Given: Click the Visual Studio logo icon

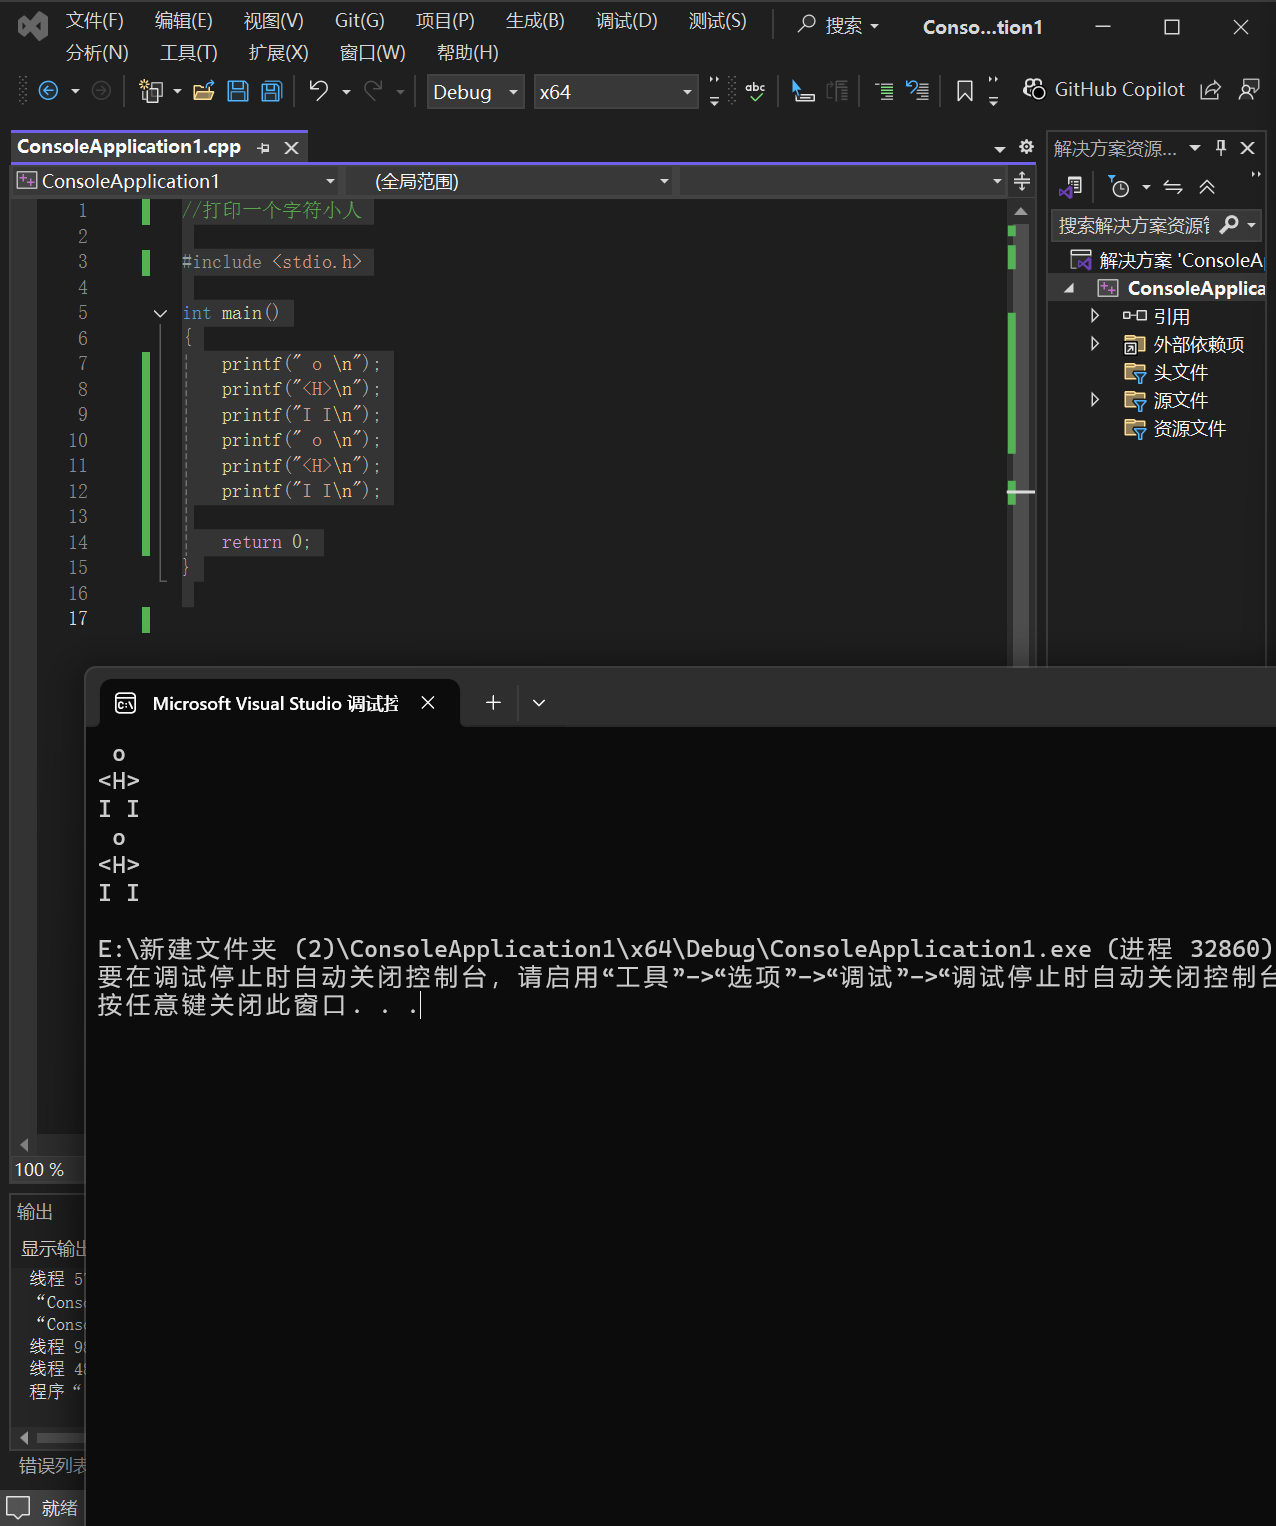Looking at the screenshot, I should click(33, 26).
